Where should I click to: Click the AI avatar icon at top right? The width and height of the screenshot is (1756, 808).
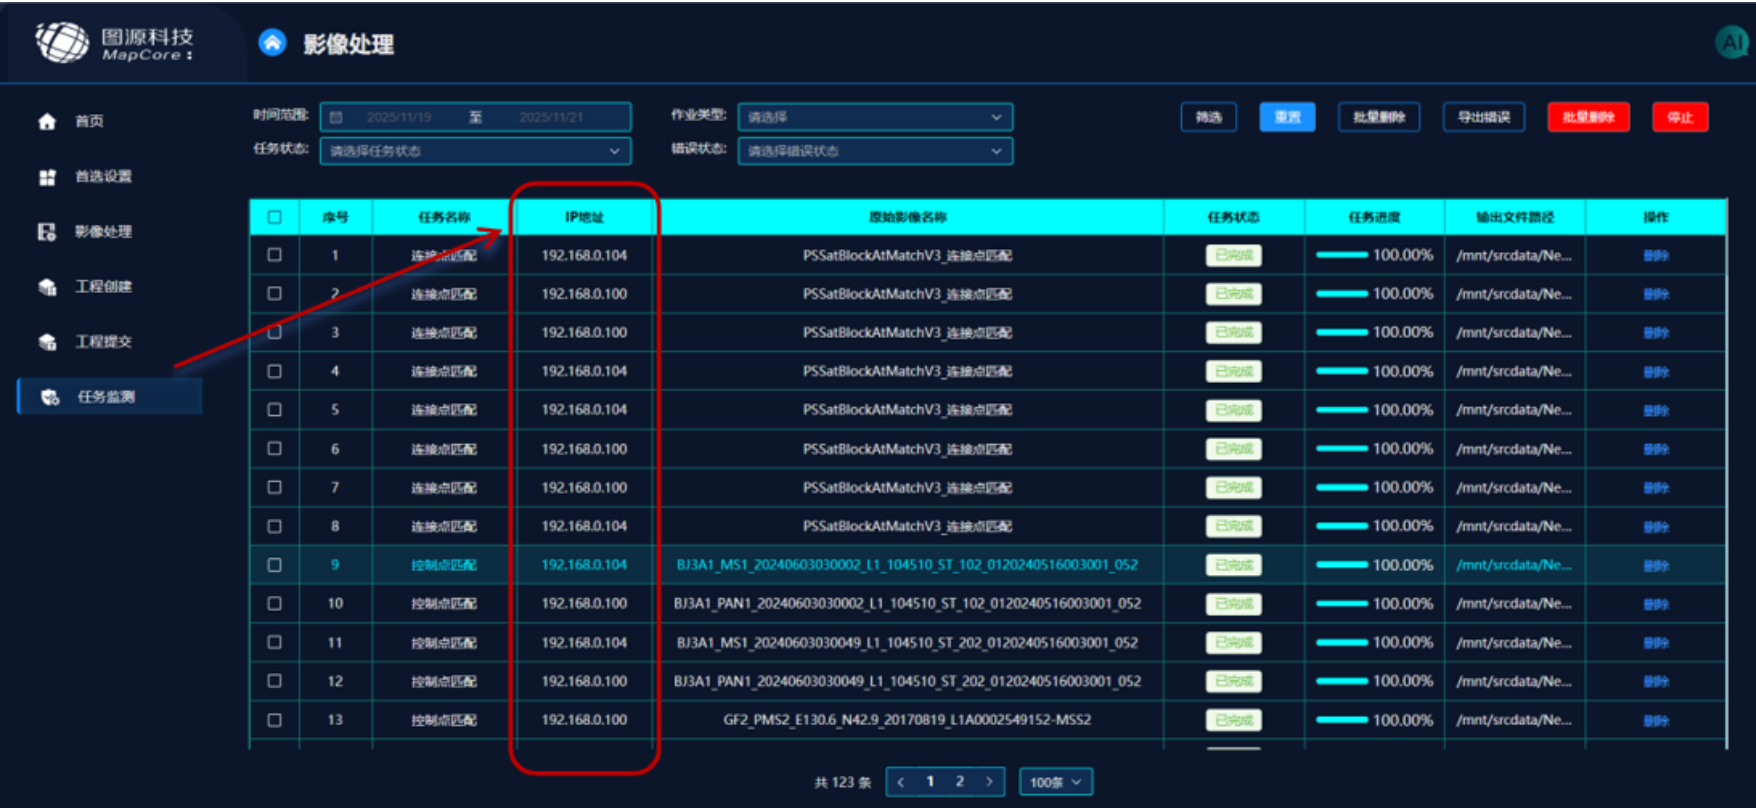[1732, 42]
